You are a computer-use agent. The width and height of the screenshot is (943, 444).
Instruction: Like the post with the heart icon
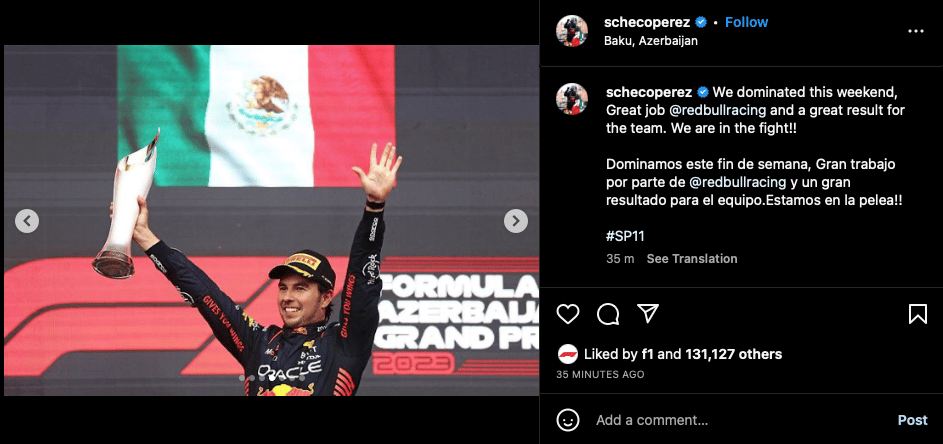pos(568,313)
